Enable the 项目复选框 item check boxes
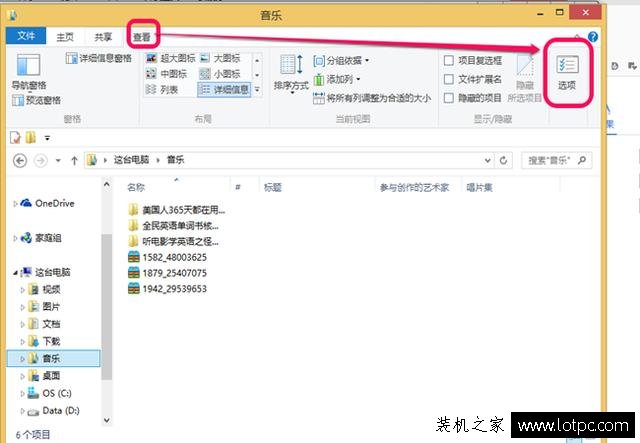The image size is (640, 443). click(449, 60)
